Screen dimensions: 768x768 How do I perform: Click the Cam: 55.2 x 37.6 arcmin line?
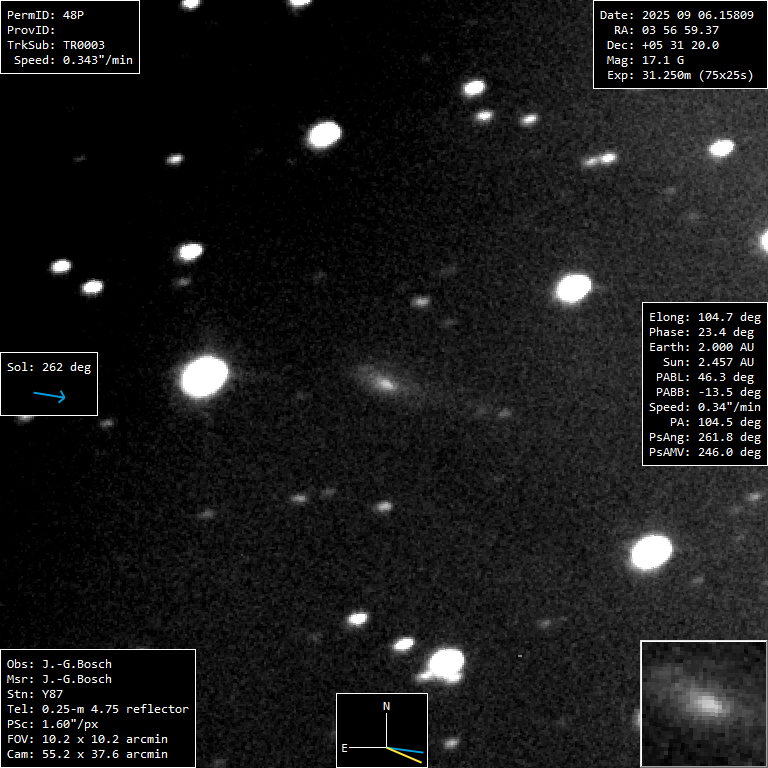click(x=87, y=754)
